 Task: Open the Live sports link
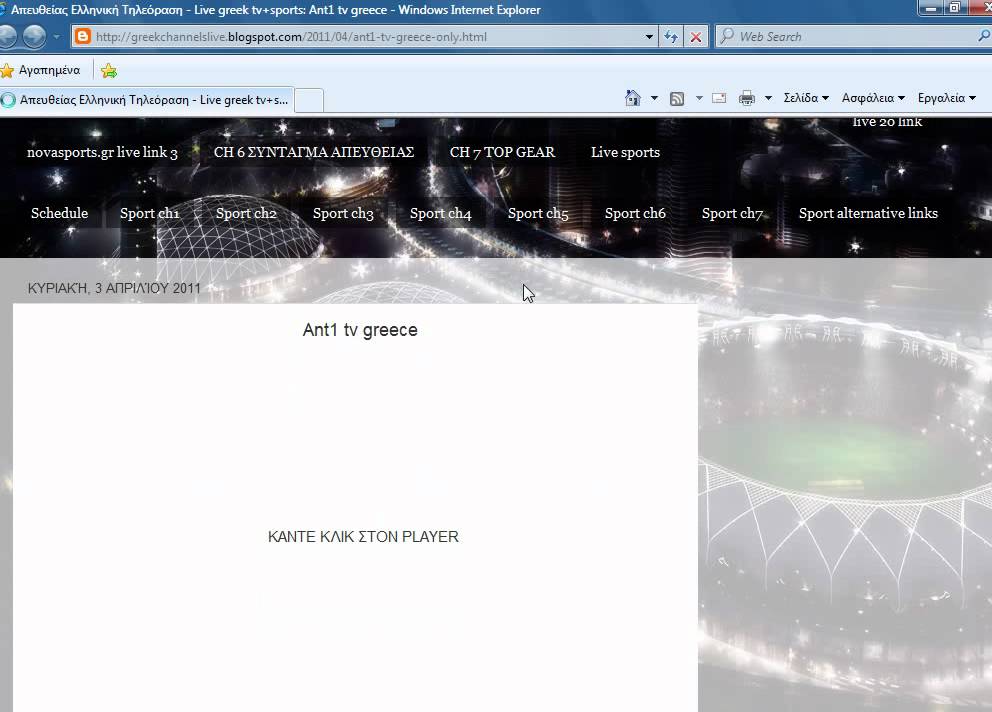625,153
